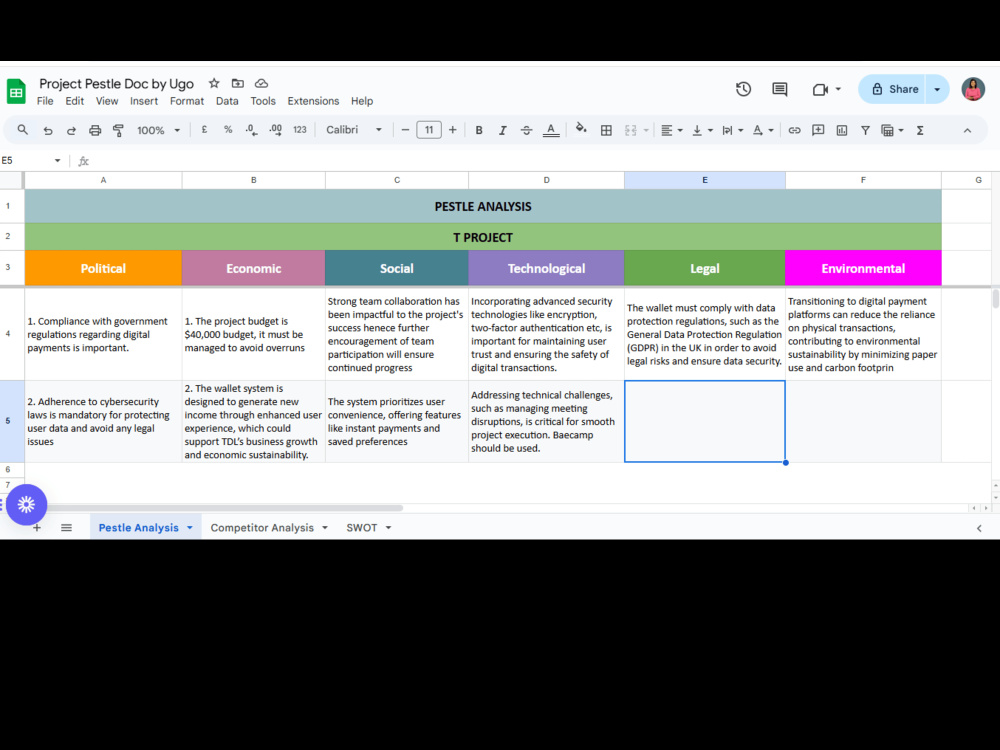Viewport: 1000px width, 750px height.
Task: Switch to the SWOT sheet
Action: pyautogui.click(x=362, y=527)
